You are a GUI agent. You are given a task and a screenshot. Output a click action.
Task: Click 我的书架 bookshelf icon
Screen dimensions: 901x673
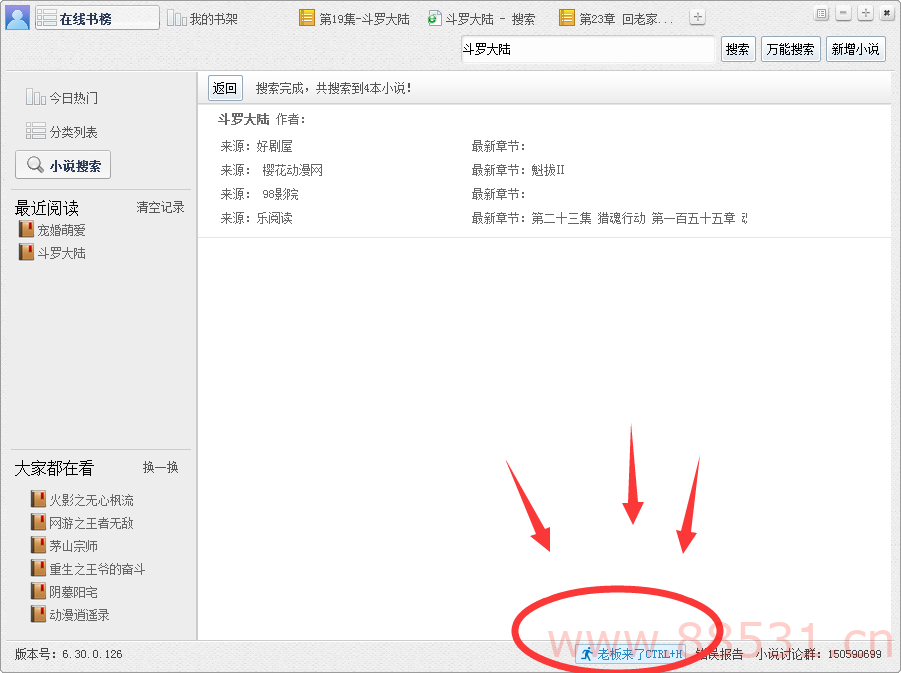176,18
